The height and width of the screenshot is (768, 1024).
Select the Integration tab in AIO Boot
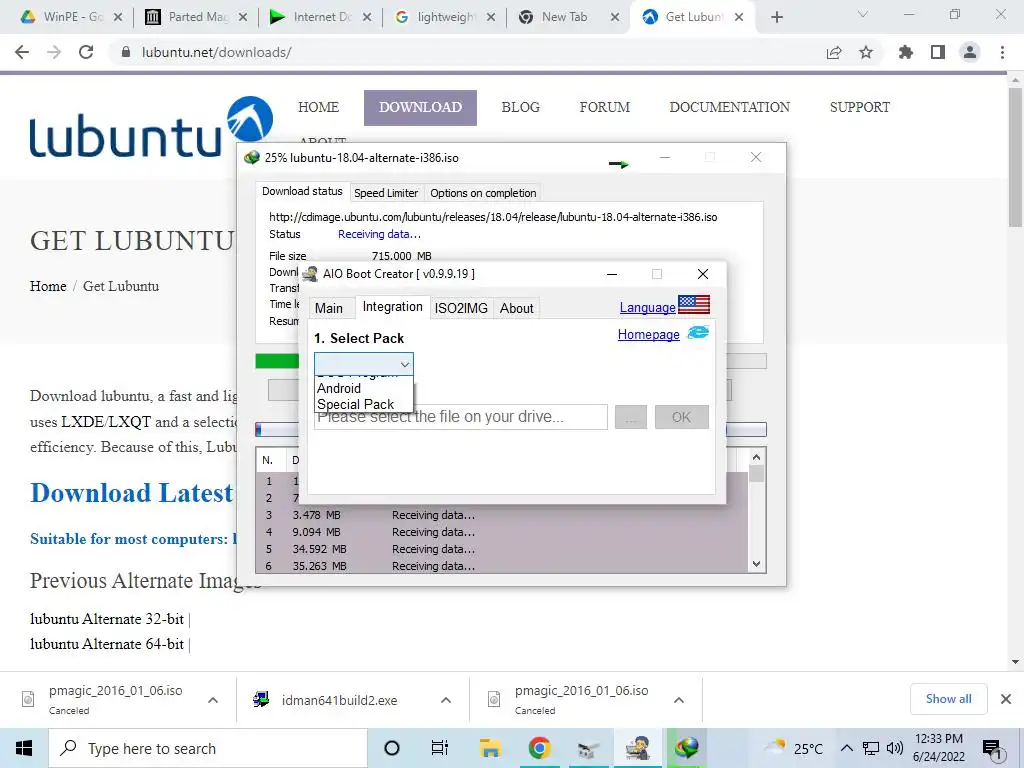[x=392, y=306]
